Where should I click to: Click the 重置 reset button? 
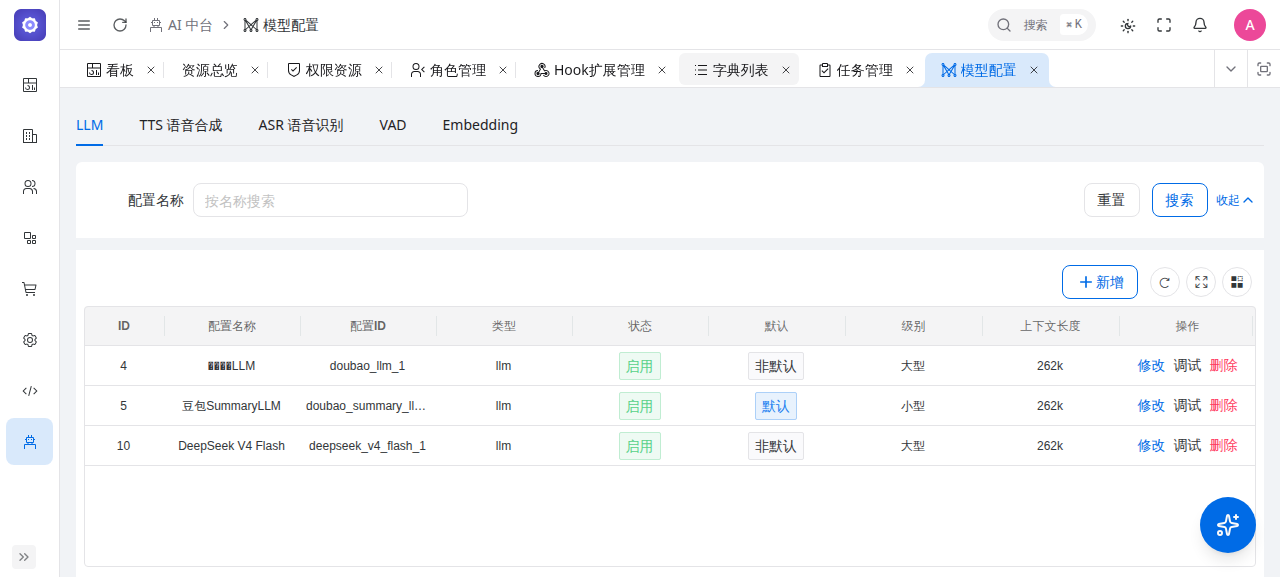coord(1112,200)
